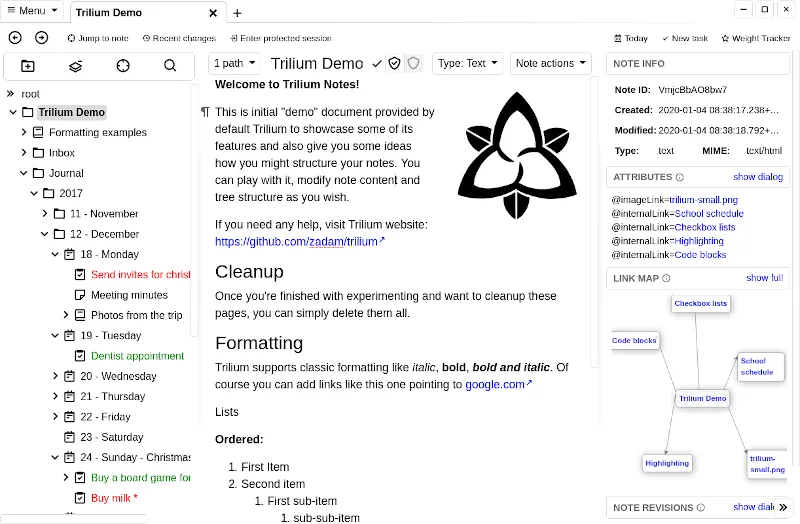The image size is (800, 524).
Task: Toggle the protect note shield icon
Action: 395,63
